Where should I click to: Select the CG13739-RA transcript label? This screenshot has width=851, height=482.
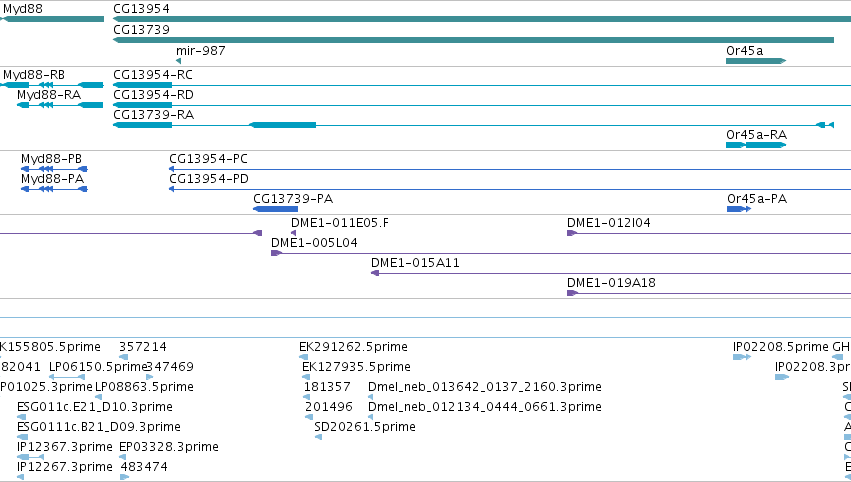pos(154,115)
